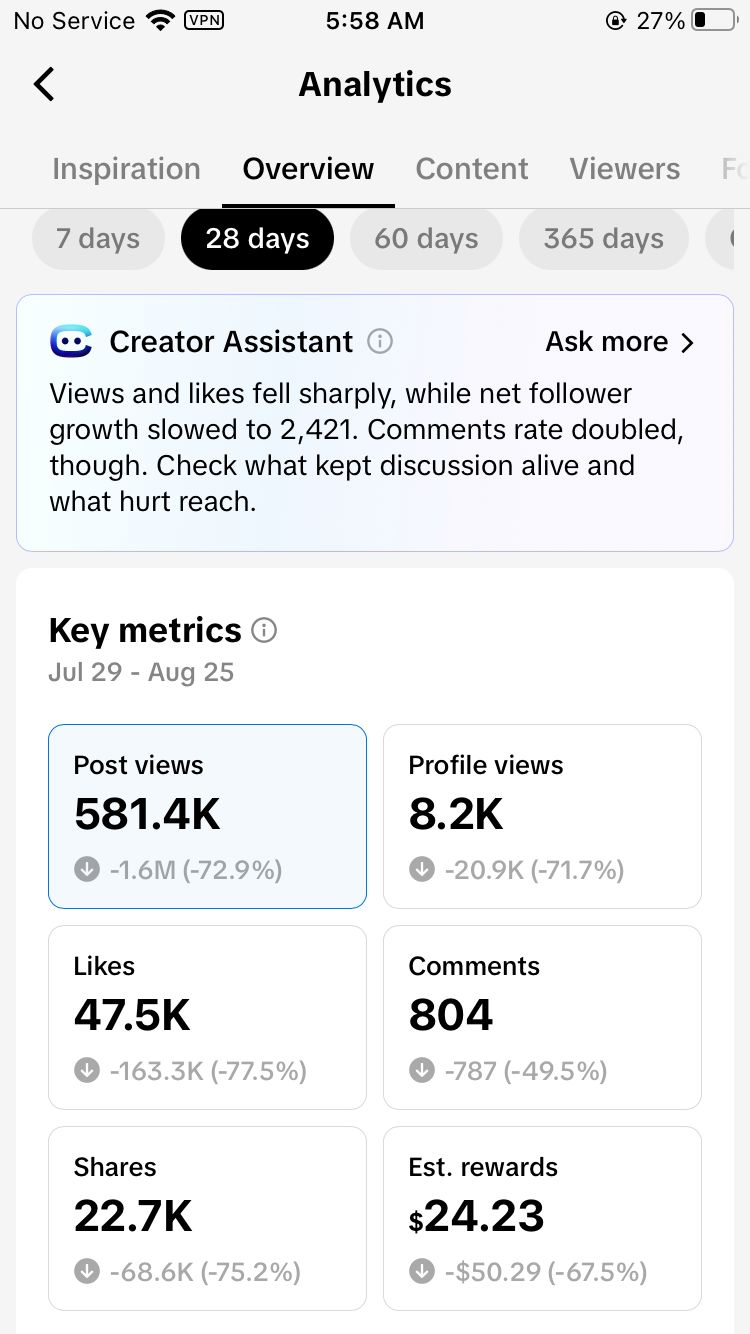Tap the battery icon in status bar
The height and width of the screenshot is (1334, 750).
pos(714,20)
